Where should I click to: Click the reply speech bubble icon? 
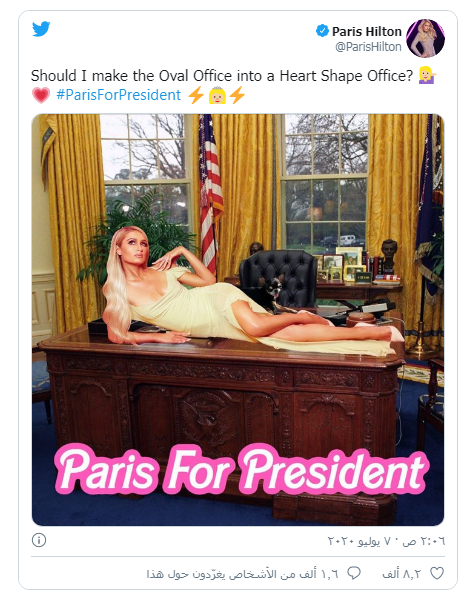pyautogui.click(x=354, y=573)
